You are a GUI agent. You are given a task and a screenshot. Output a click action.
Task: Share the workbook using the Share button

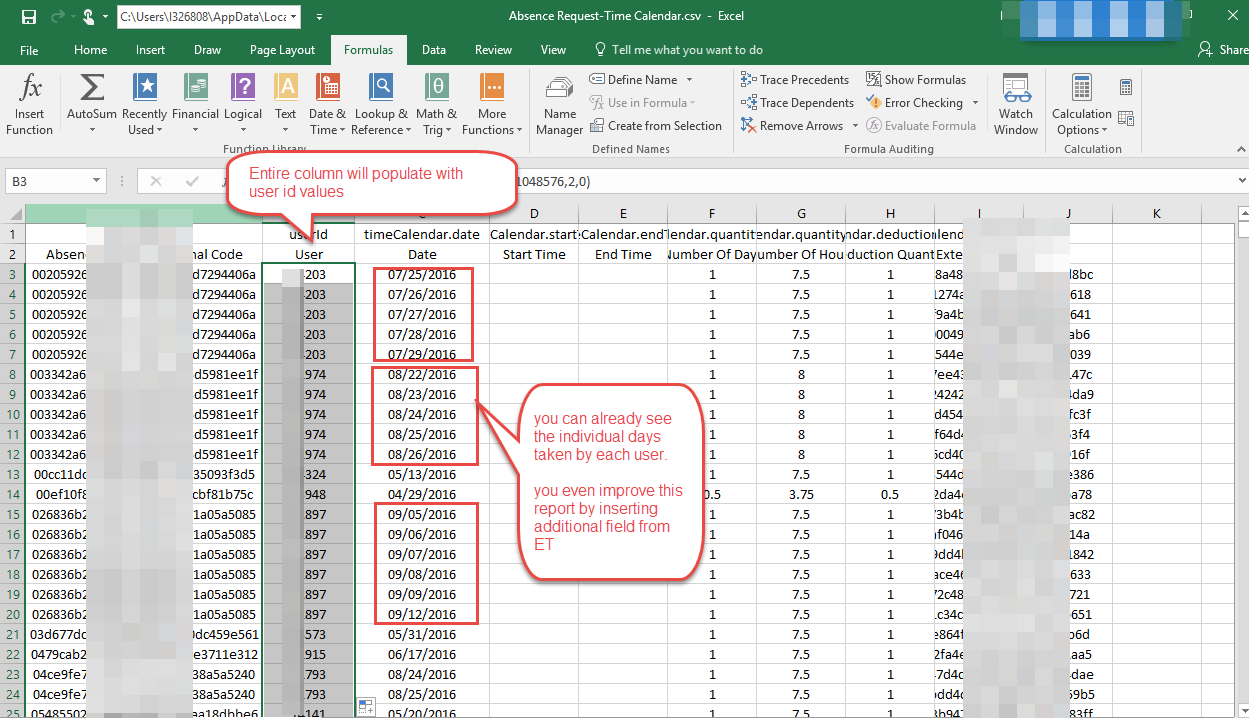click(x=1223, y=50)
